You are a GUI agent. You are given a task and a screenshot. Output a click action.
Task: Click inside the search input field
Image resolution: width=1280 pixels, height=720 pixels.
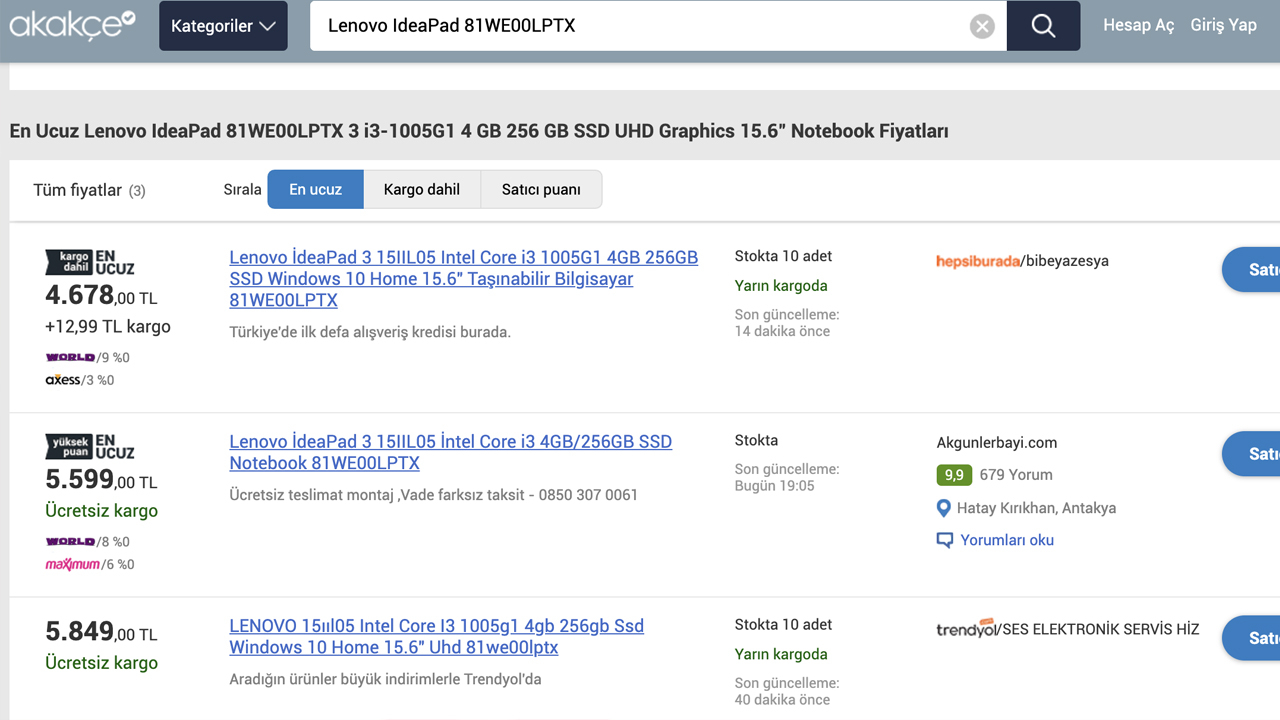[x=640, y=26]
